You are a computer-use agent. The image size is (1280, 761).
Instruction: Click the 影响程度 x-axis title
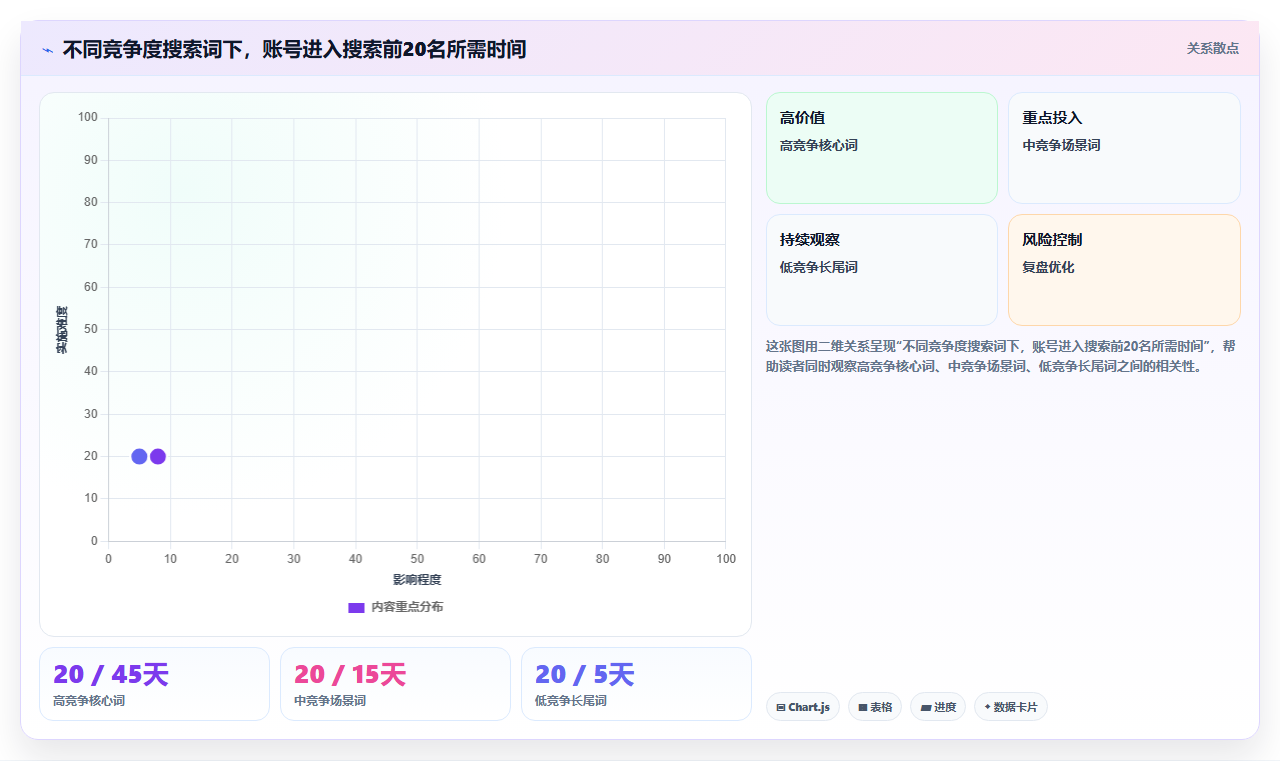(417, 580)
